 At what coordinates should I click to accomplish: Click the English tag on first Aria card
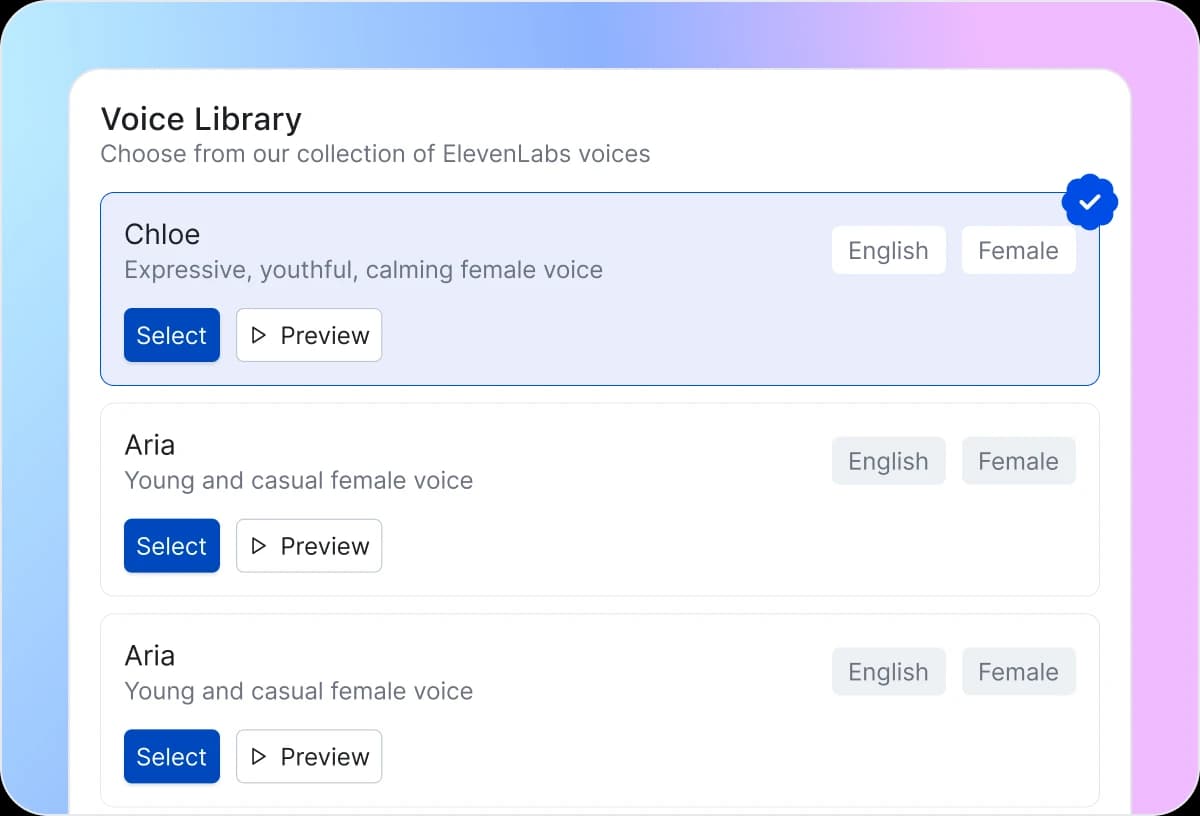click(888, 461)
